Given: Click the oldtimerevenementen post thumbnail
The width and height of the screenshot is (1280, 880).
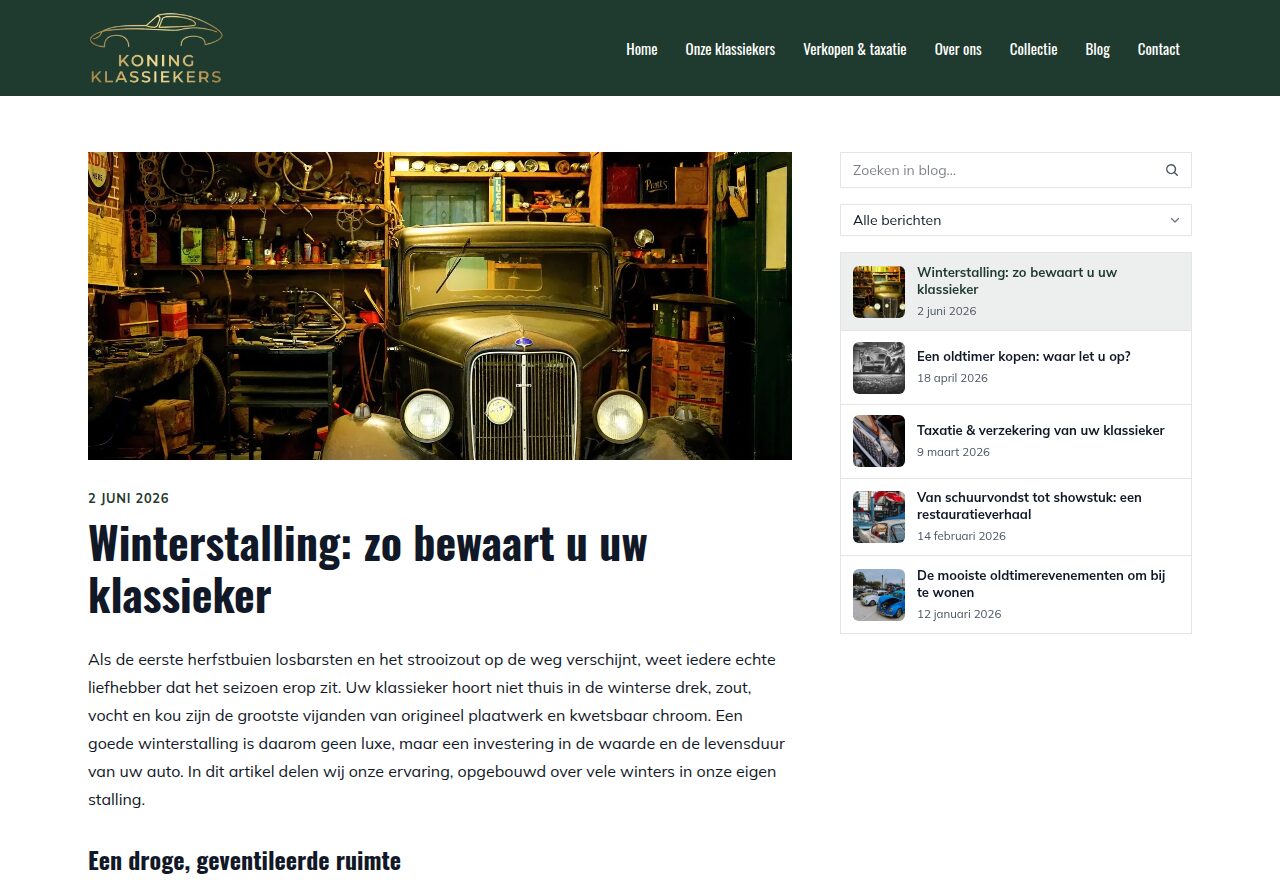Looking at the screenshot, I should [879, 595].
